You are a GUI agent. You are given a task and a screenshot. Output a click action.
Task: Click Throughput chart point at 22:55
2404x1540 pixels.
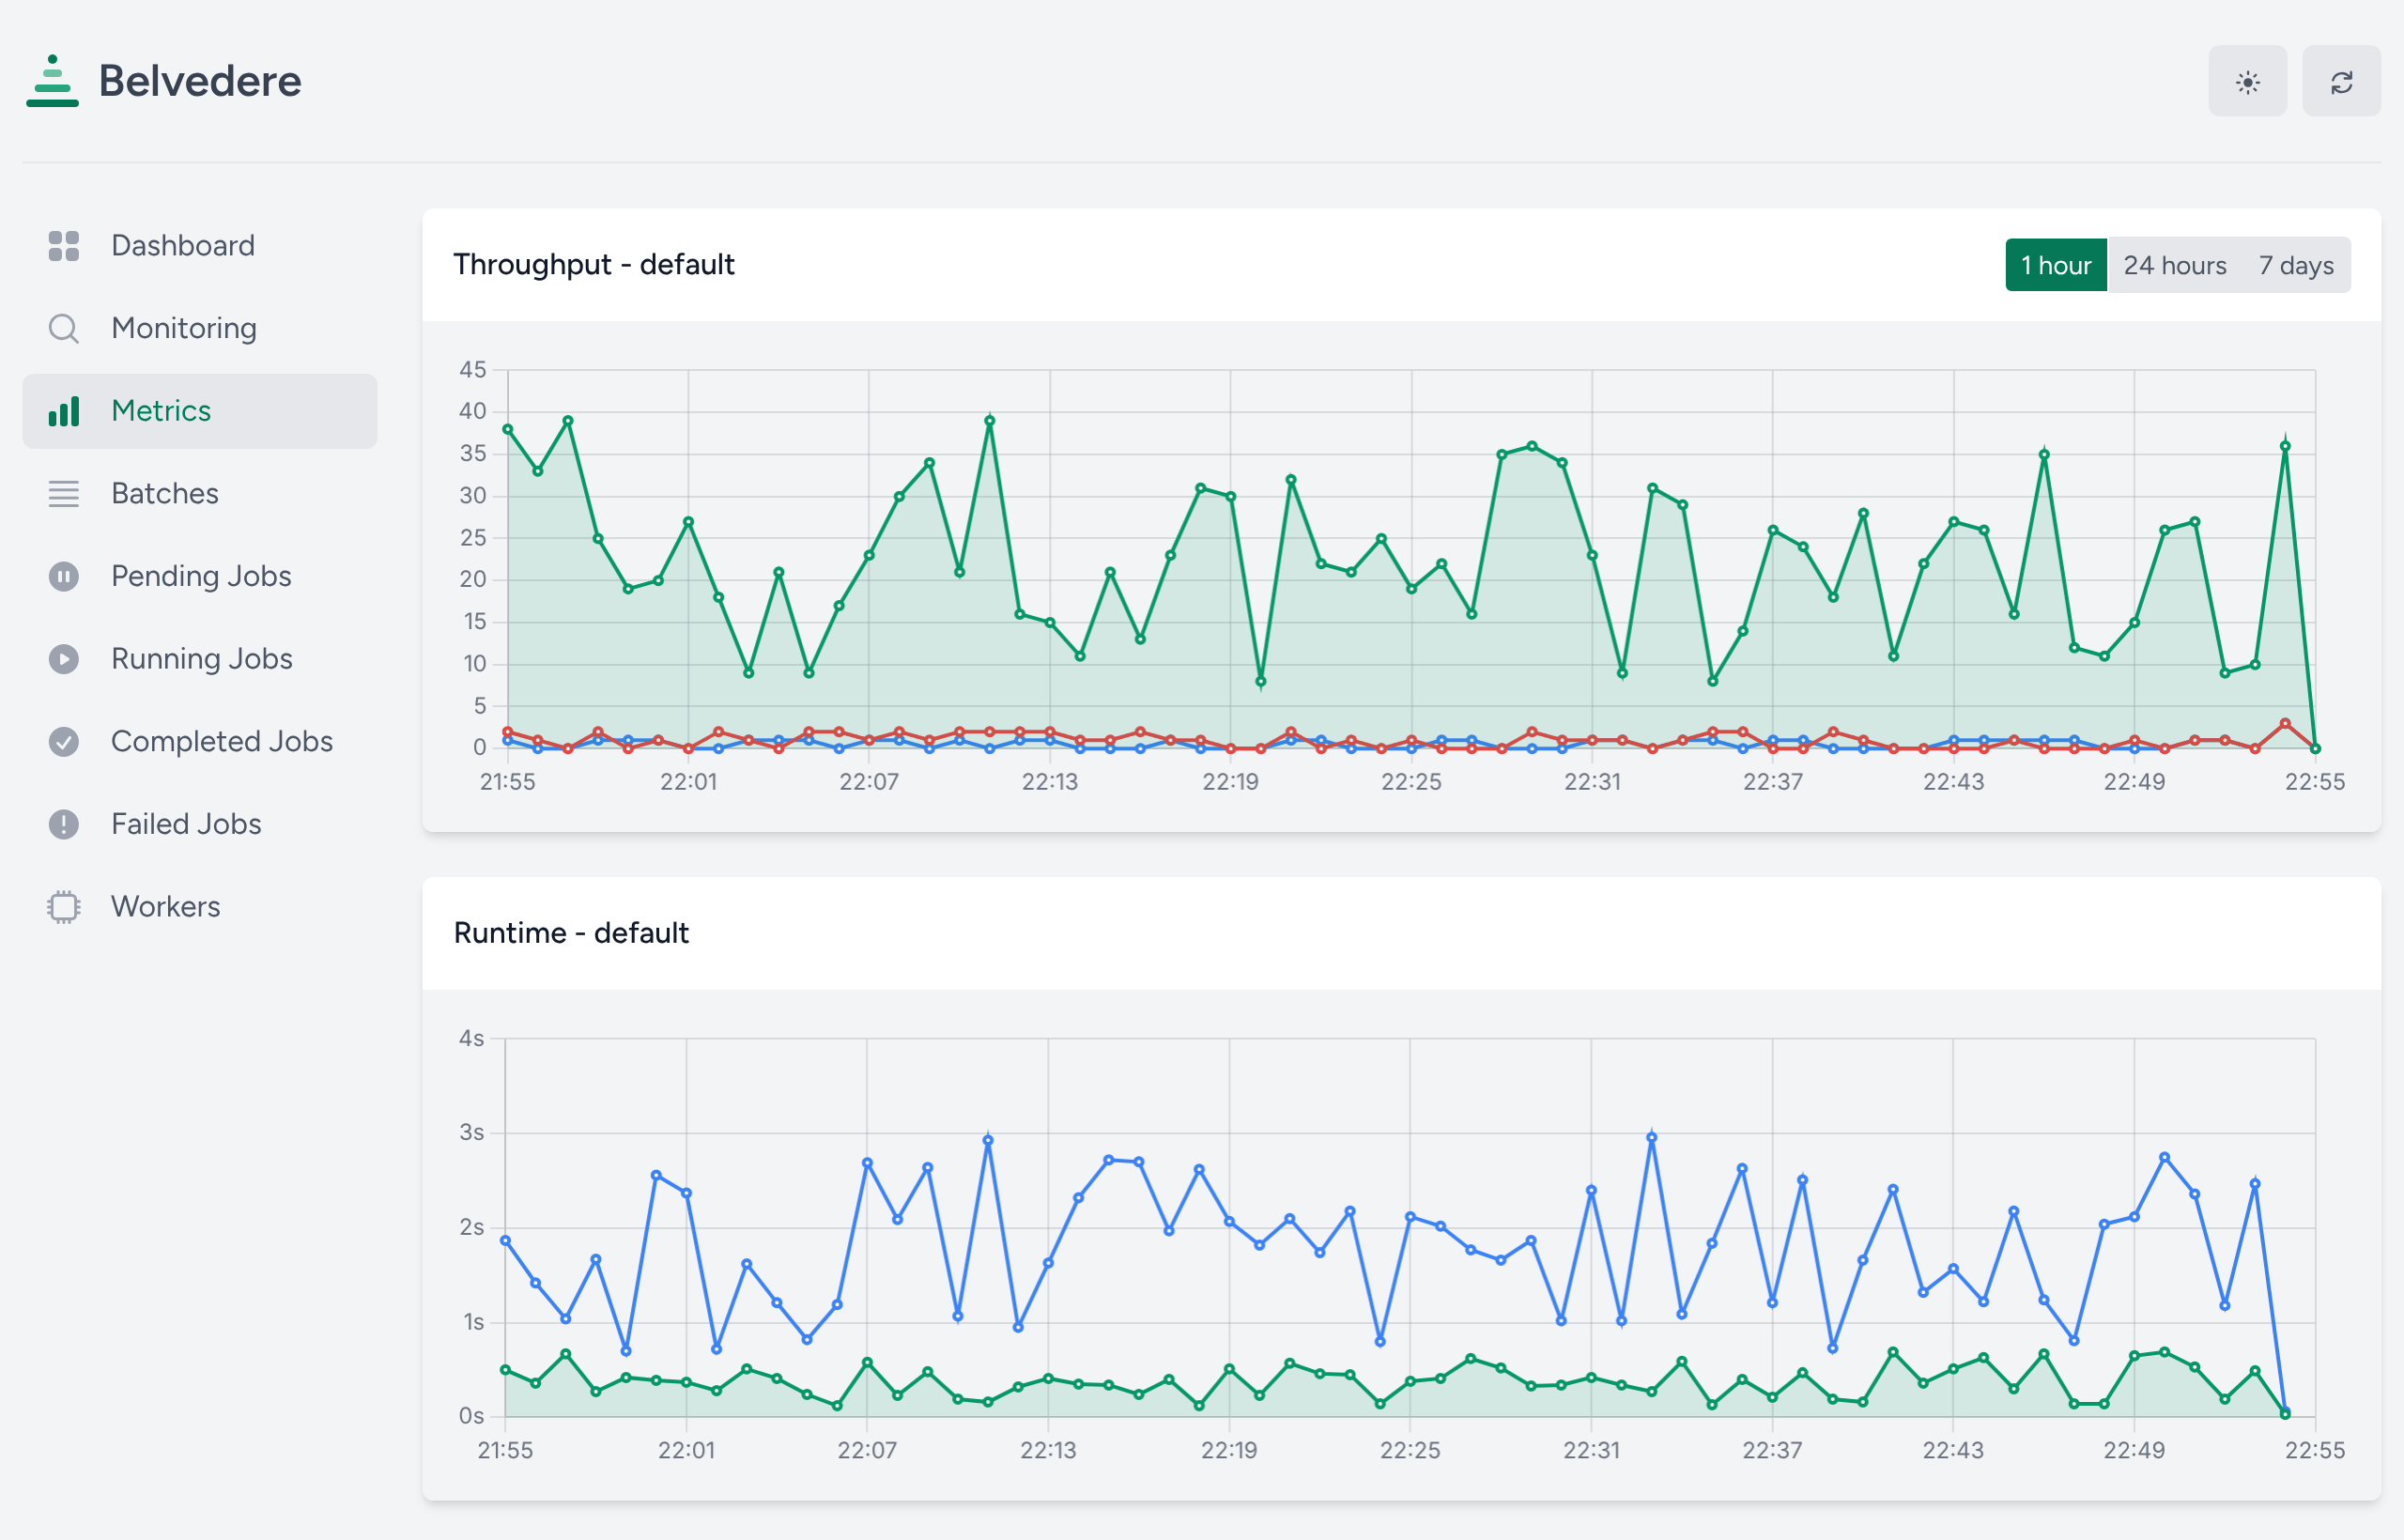(2315, 749)
